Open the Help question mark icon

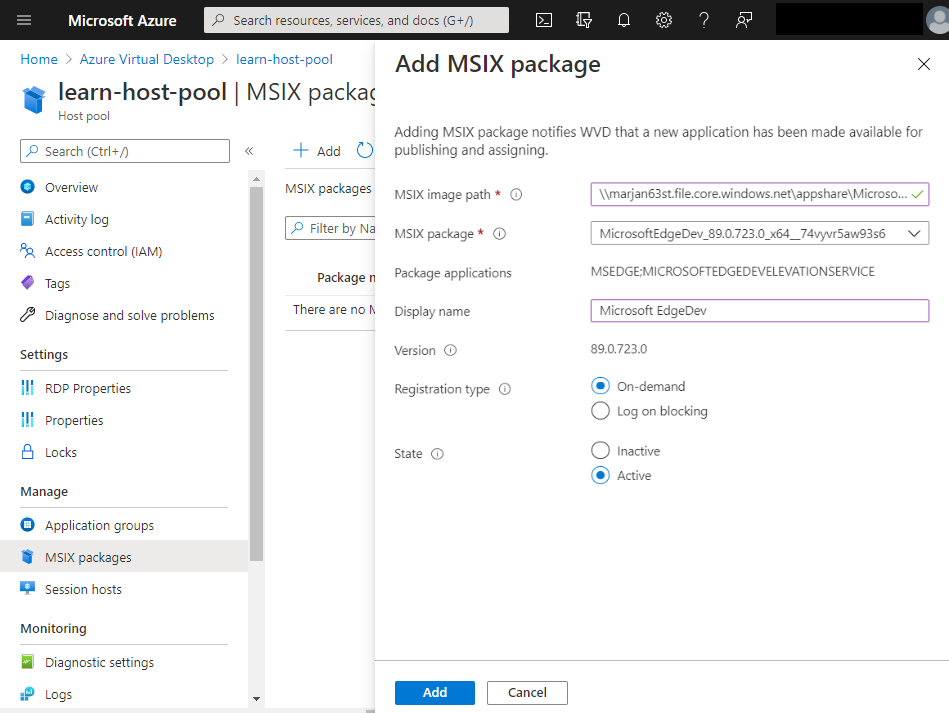tap(703, 20)
